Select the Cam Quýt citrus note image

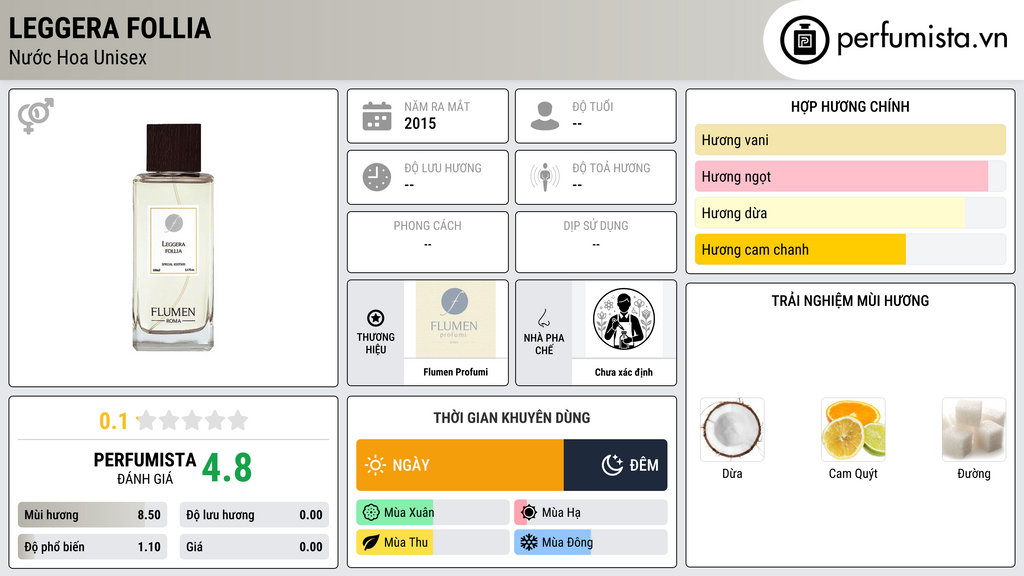coord(853,430)
